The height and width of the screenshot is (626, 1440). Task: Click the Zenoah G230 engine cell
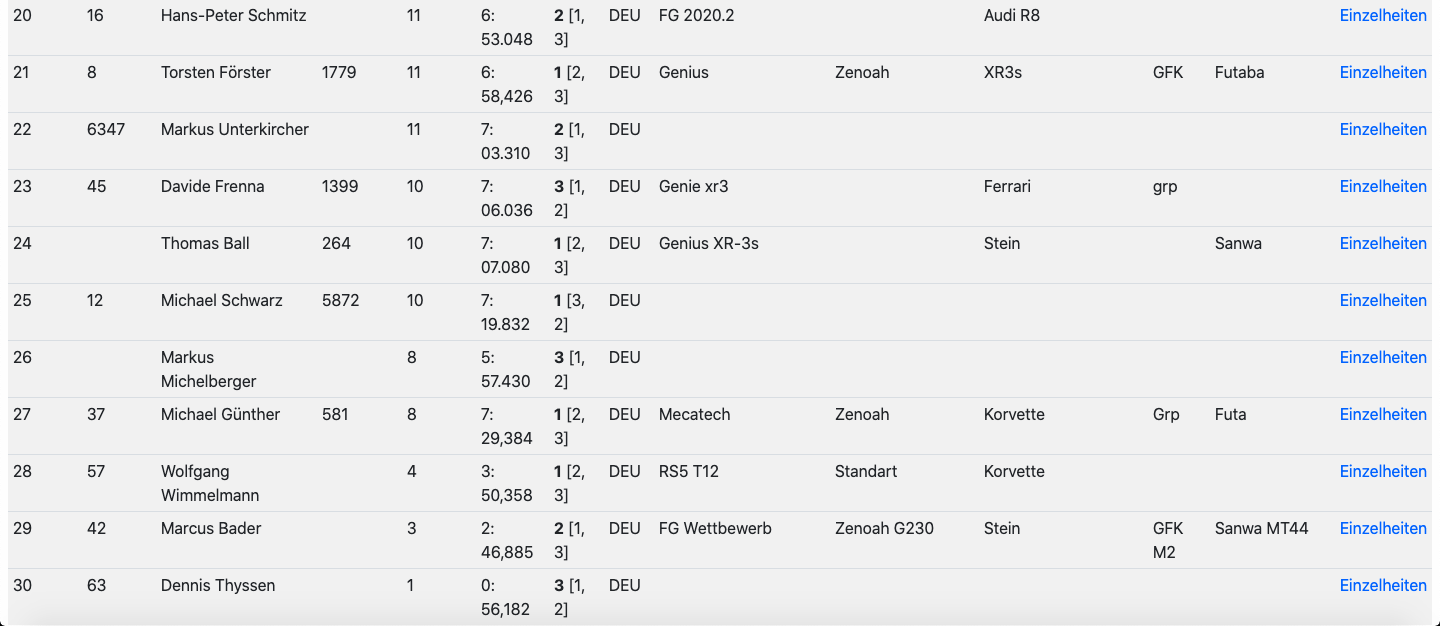[x=884, y=529]
